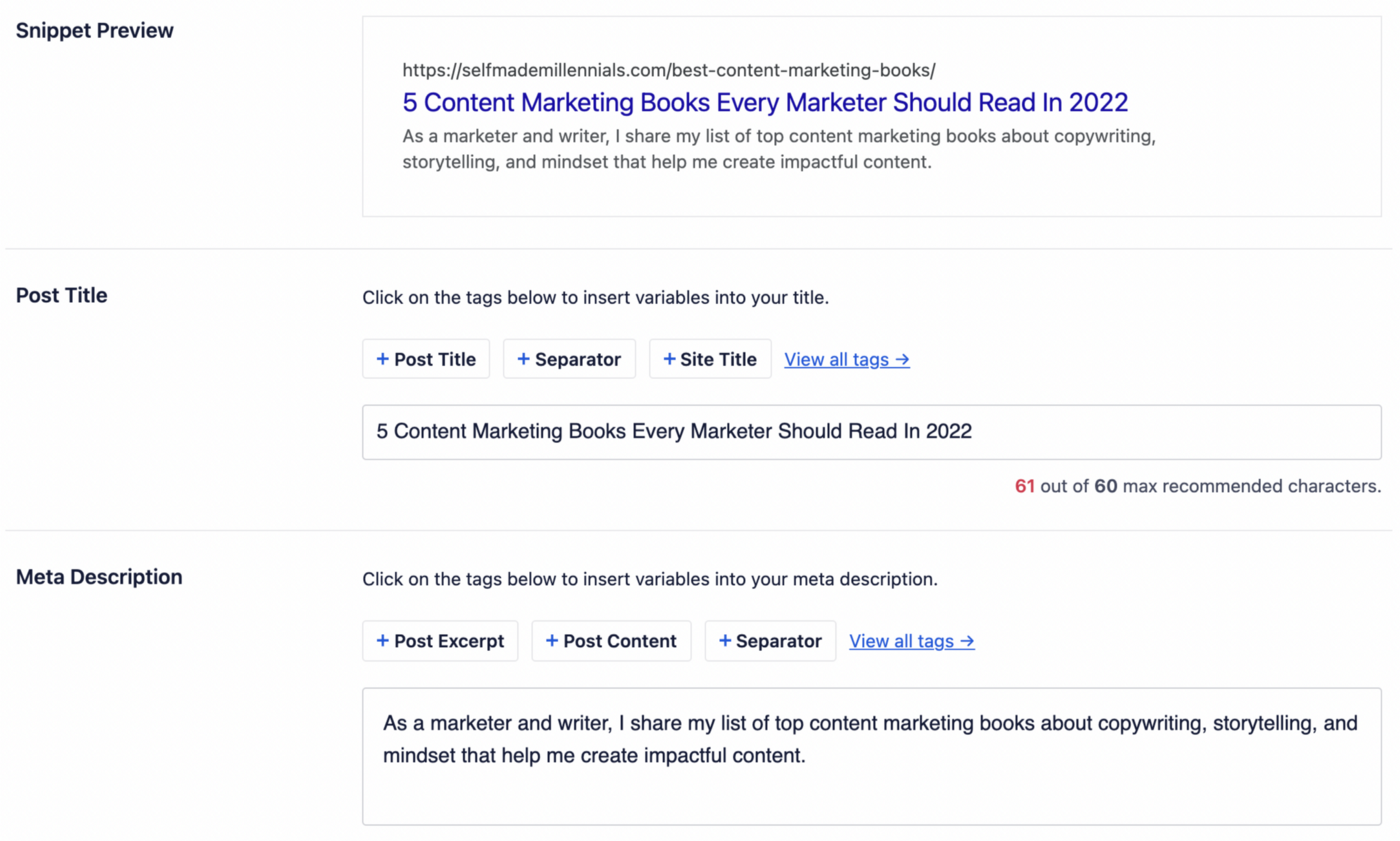This screenshot has width=1400, height=841.
Task: Click the plus icon on the Post Title tag
Action: coord(382,359)
